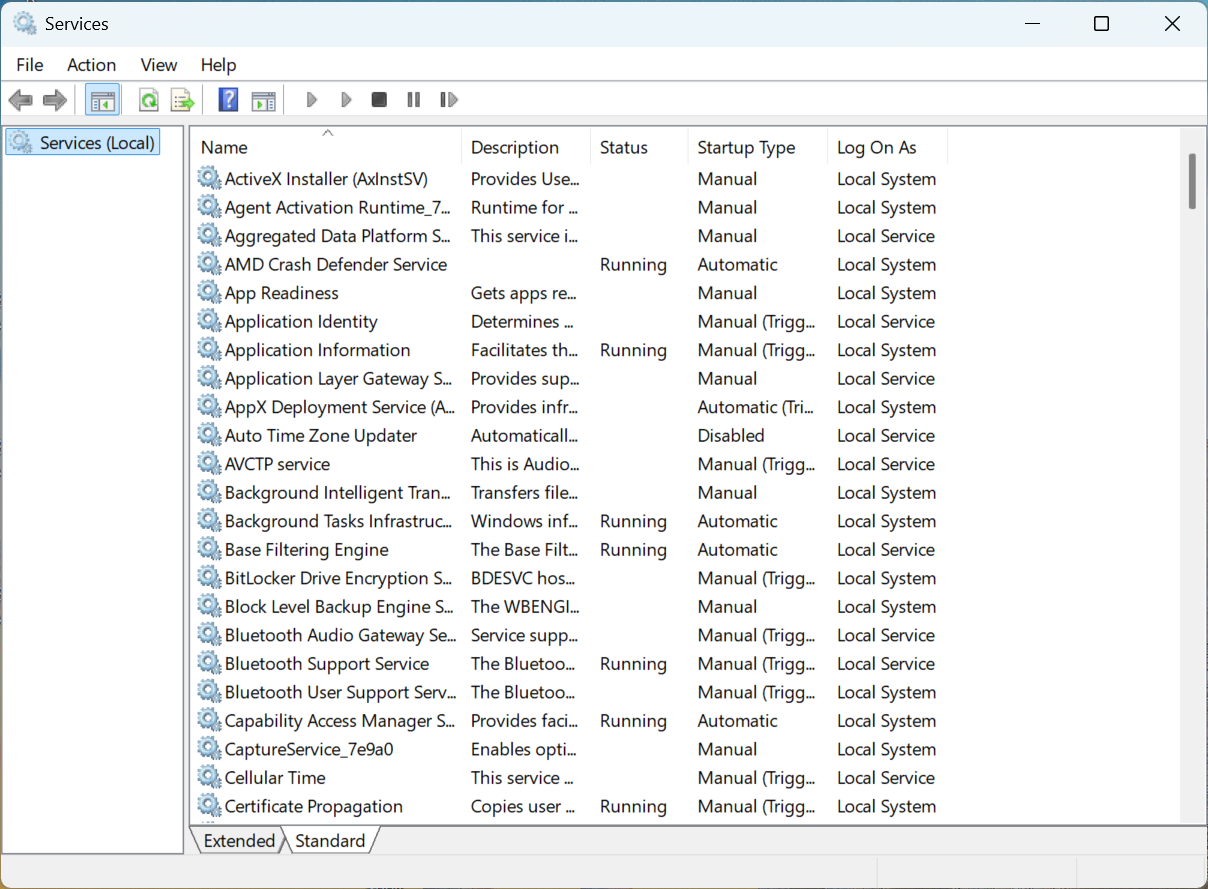The height and width of the screenshot is (889, 1208).
Task: Select the Agent Activation Runtime service name
Action: [x=338, y=207]
